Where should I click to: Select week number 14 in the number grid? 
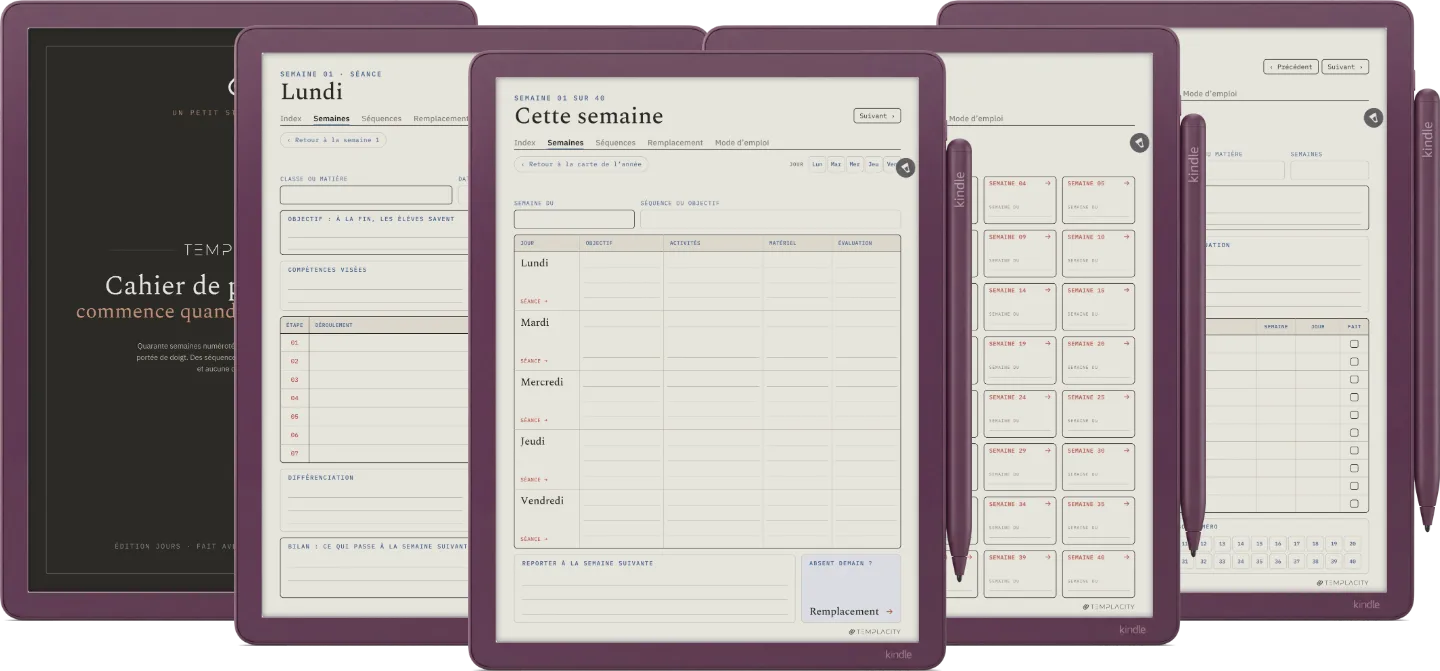point(1241,544)
